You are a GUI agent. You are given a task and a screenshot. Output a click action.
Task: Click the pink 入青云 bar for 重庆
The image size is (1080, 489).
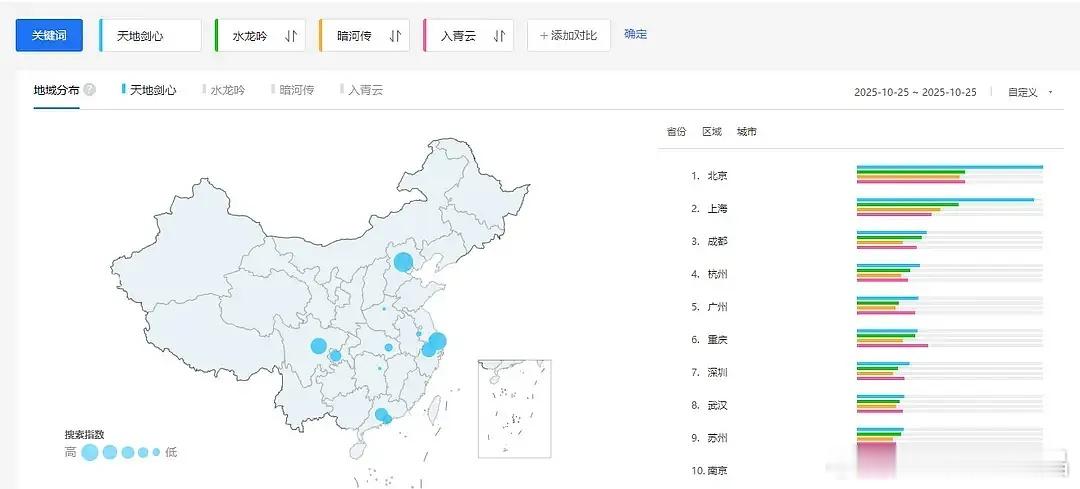(893, 346)
